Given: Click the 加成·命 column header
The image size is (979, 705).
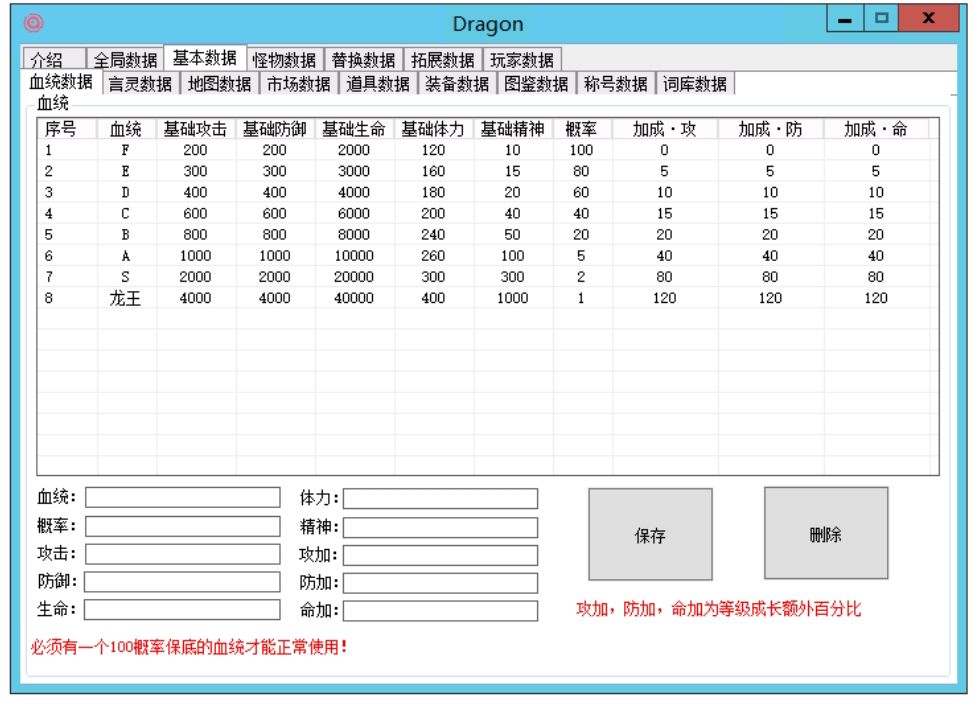Looking at the screenshot, I should (x=876, y=129).
